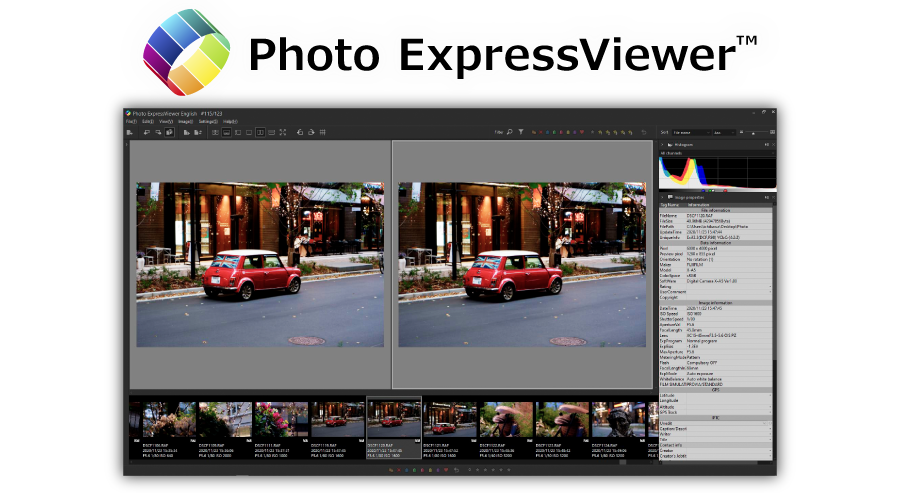Open the All channels histogram dropdown
The image size is (900, 493).
tap(717, 153)
